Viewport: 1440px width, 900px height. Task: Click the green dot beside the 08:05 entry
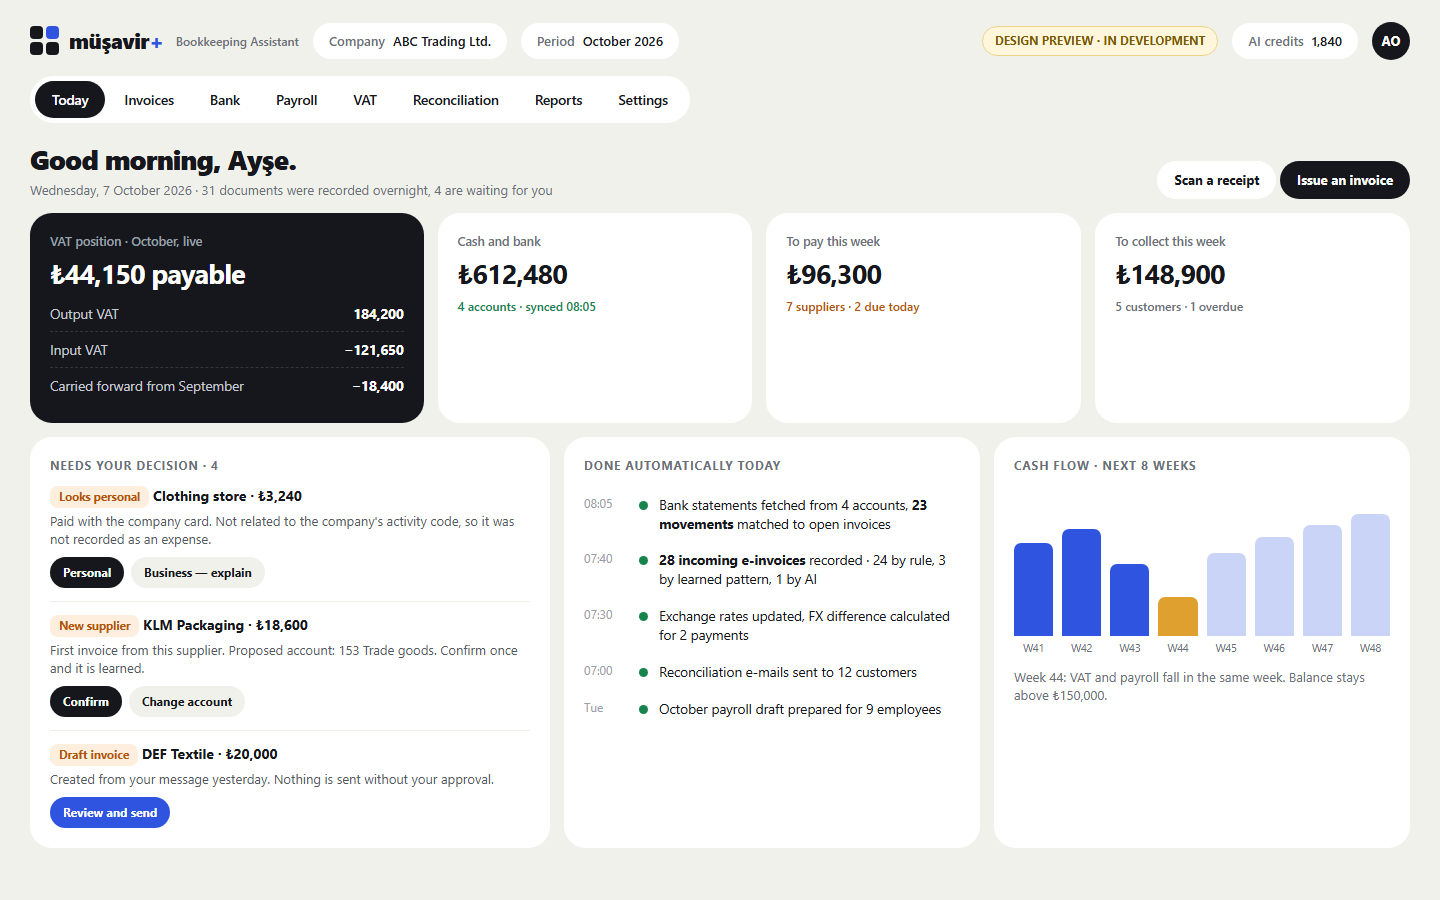(x=644, y=506)
